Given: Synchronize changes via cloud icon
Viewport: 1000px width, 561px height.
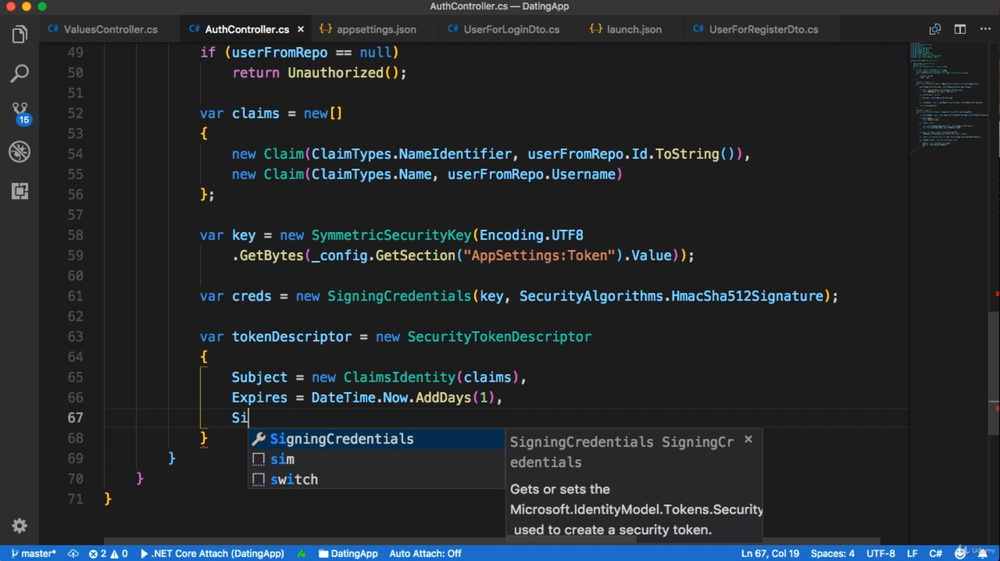Looking at the screenshot, I should pyautogui.click(x=73, y=553).
